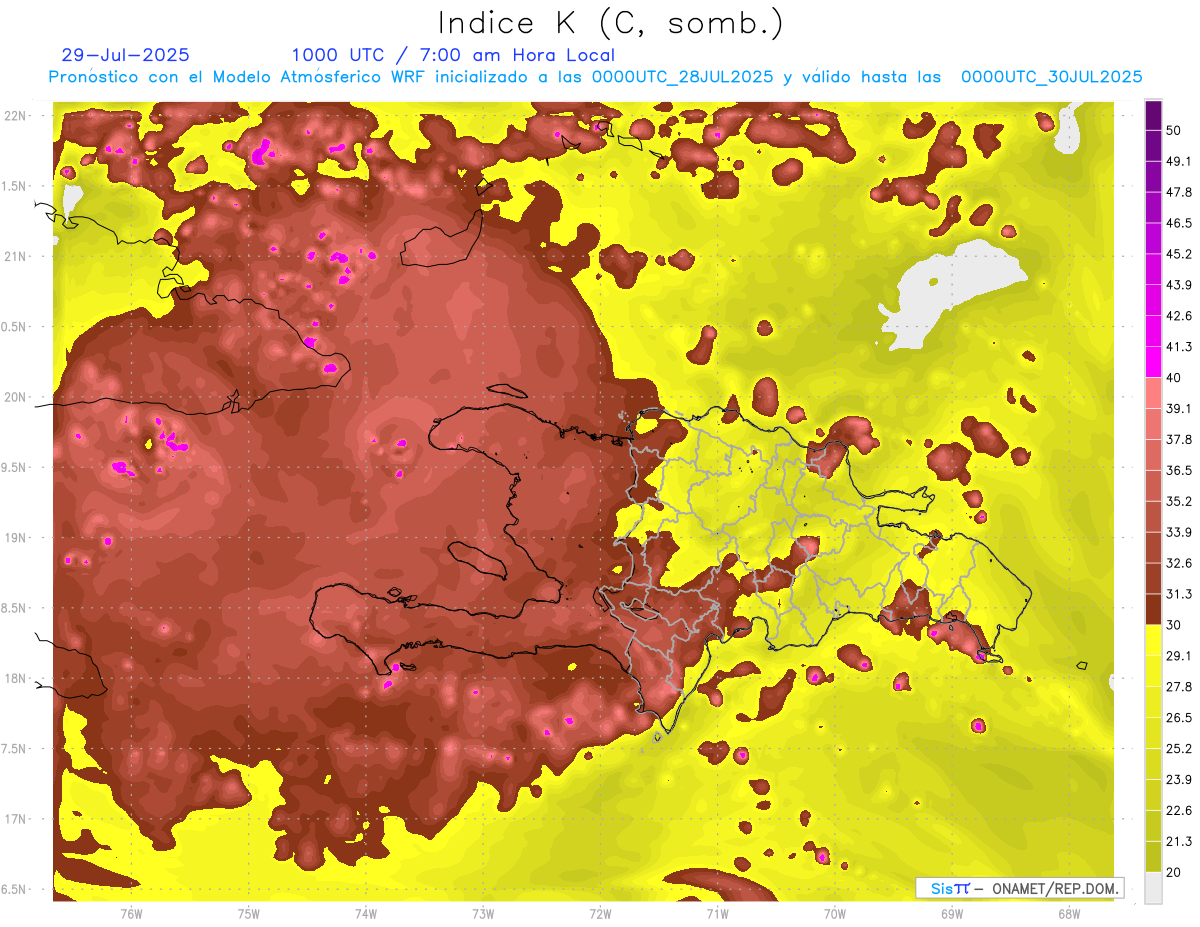Screen dimensions: 1200x927
Task: Click the legend value '35.2'
Action: tap(1179, 501)
